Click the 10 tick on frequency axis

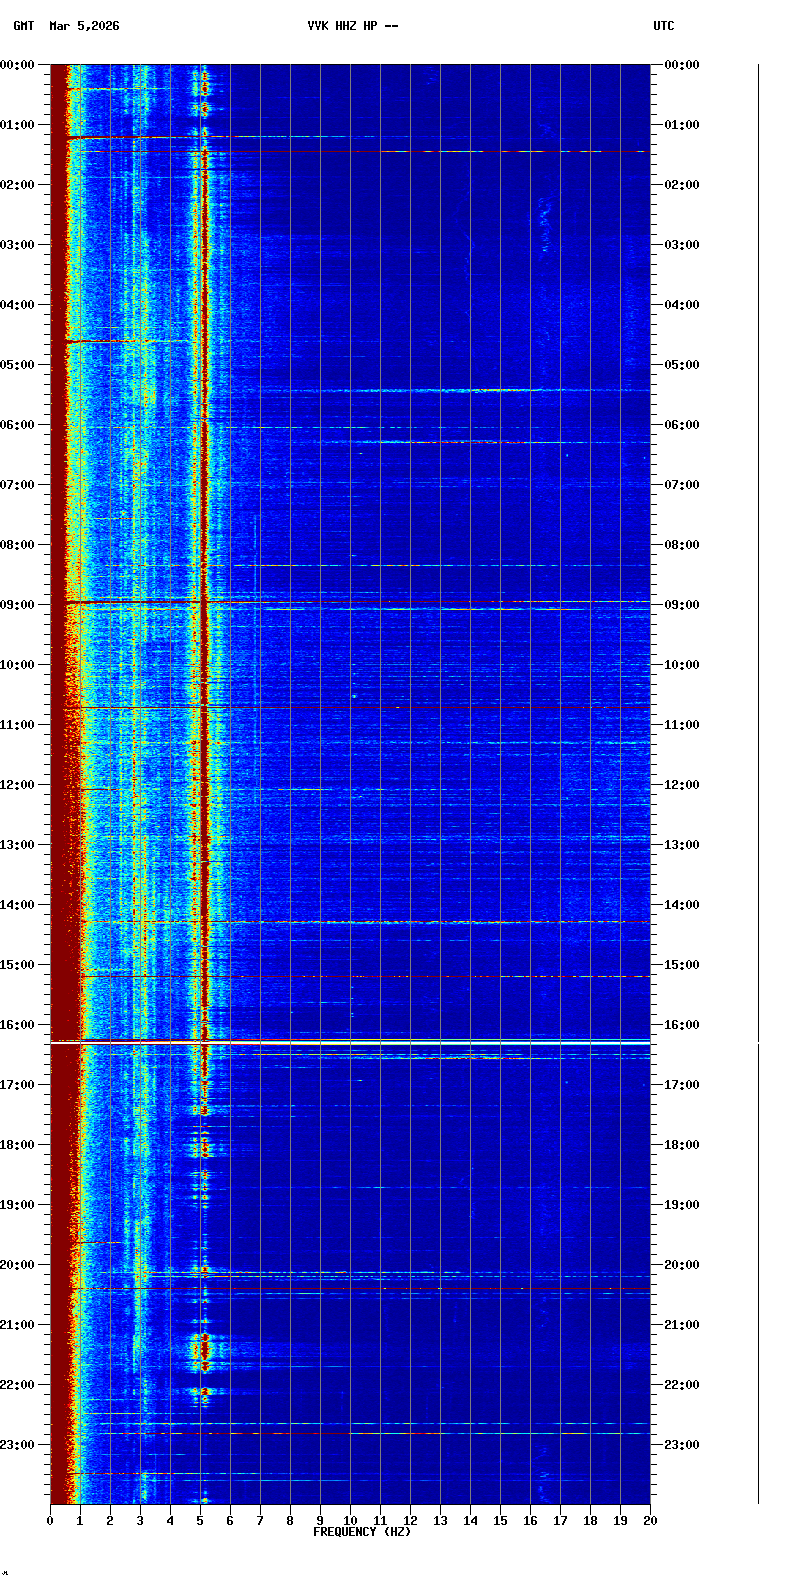click(350, 1521)
